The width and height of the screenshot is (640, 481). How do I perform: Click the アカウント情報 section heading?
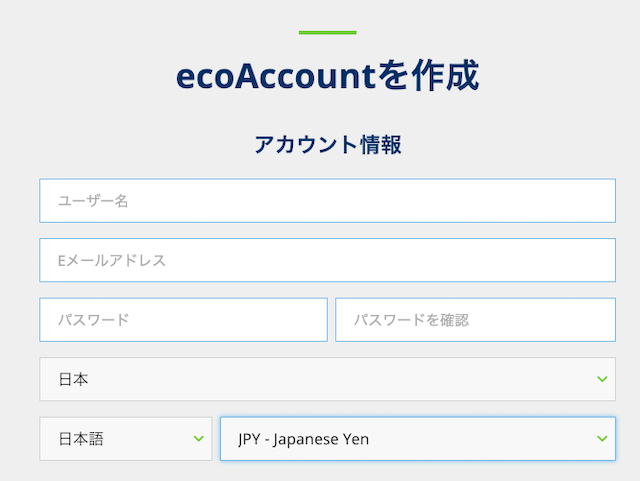tap(327, 145)
